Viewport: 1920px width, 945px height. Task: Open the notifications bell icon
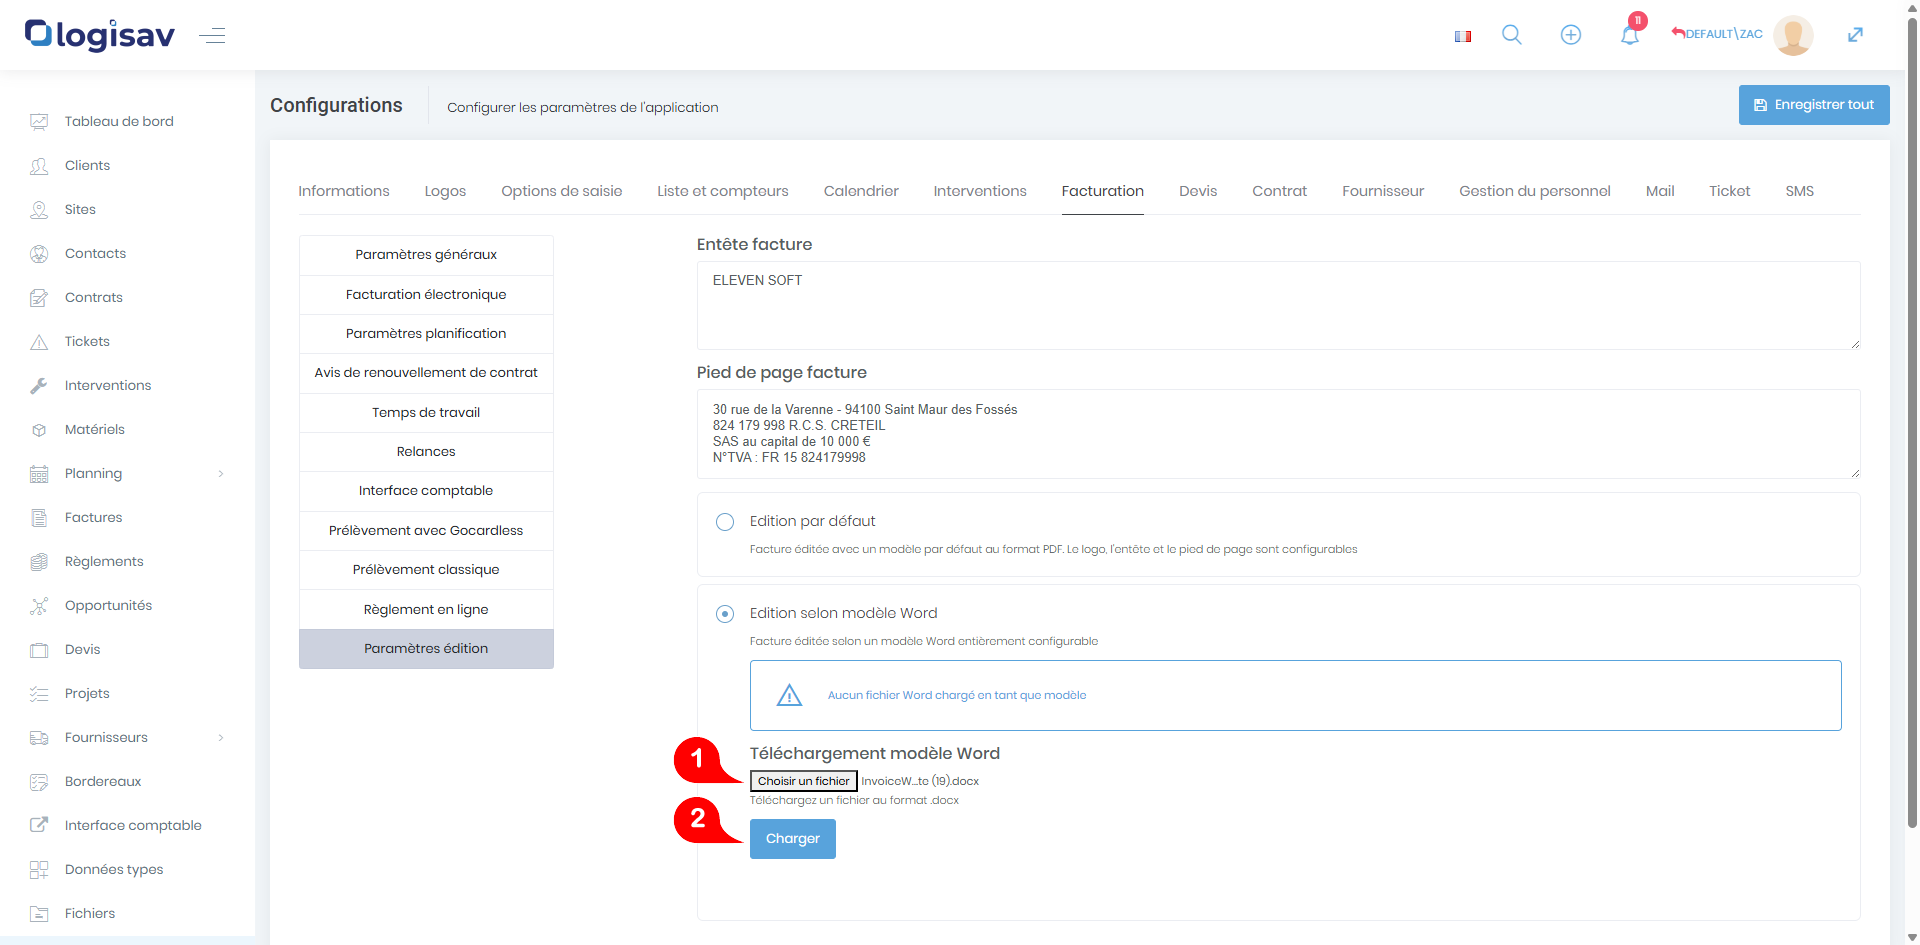click(x=1629, y=36)
